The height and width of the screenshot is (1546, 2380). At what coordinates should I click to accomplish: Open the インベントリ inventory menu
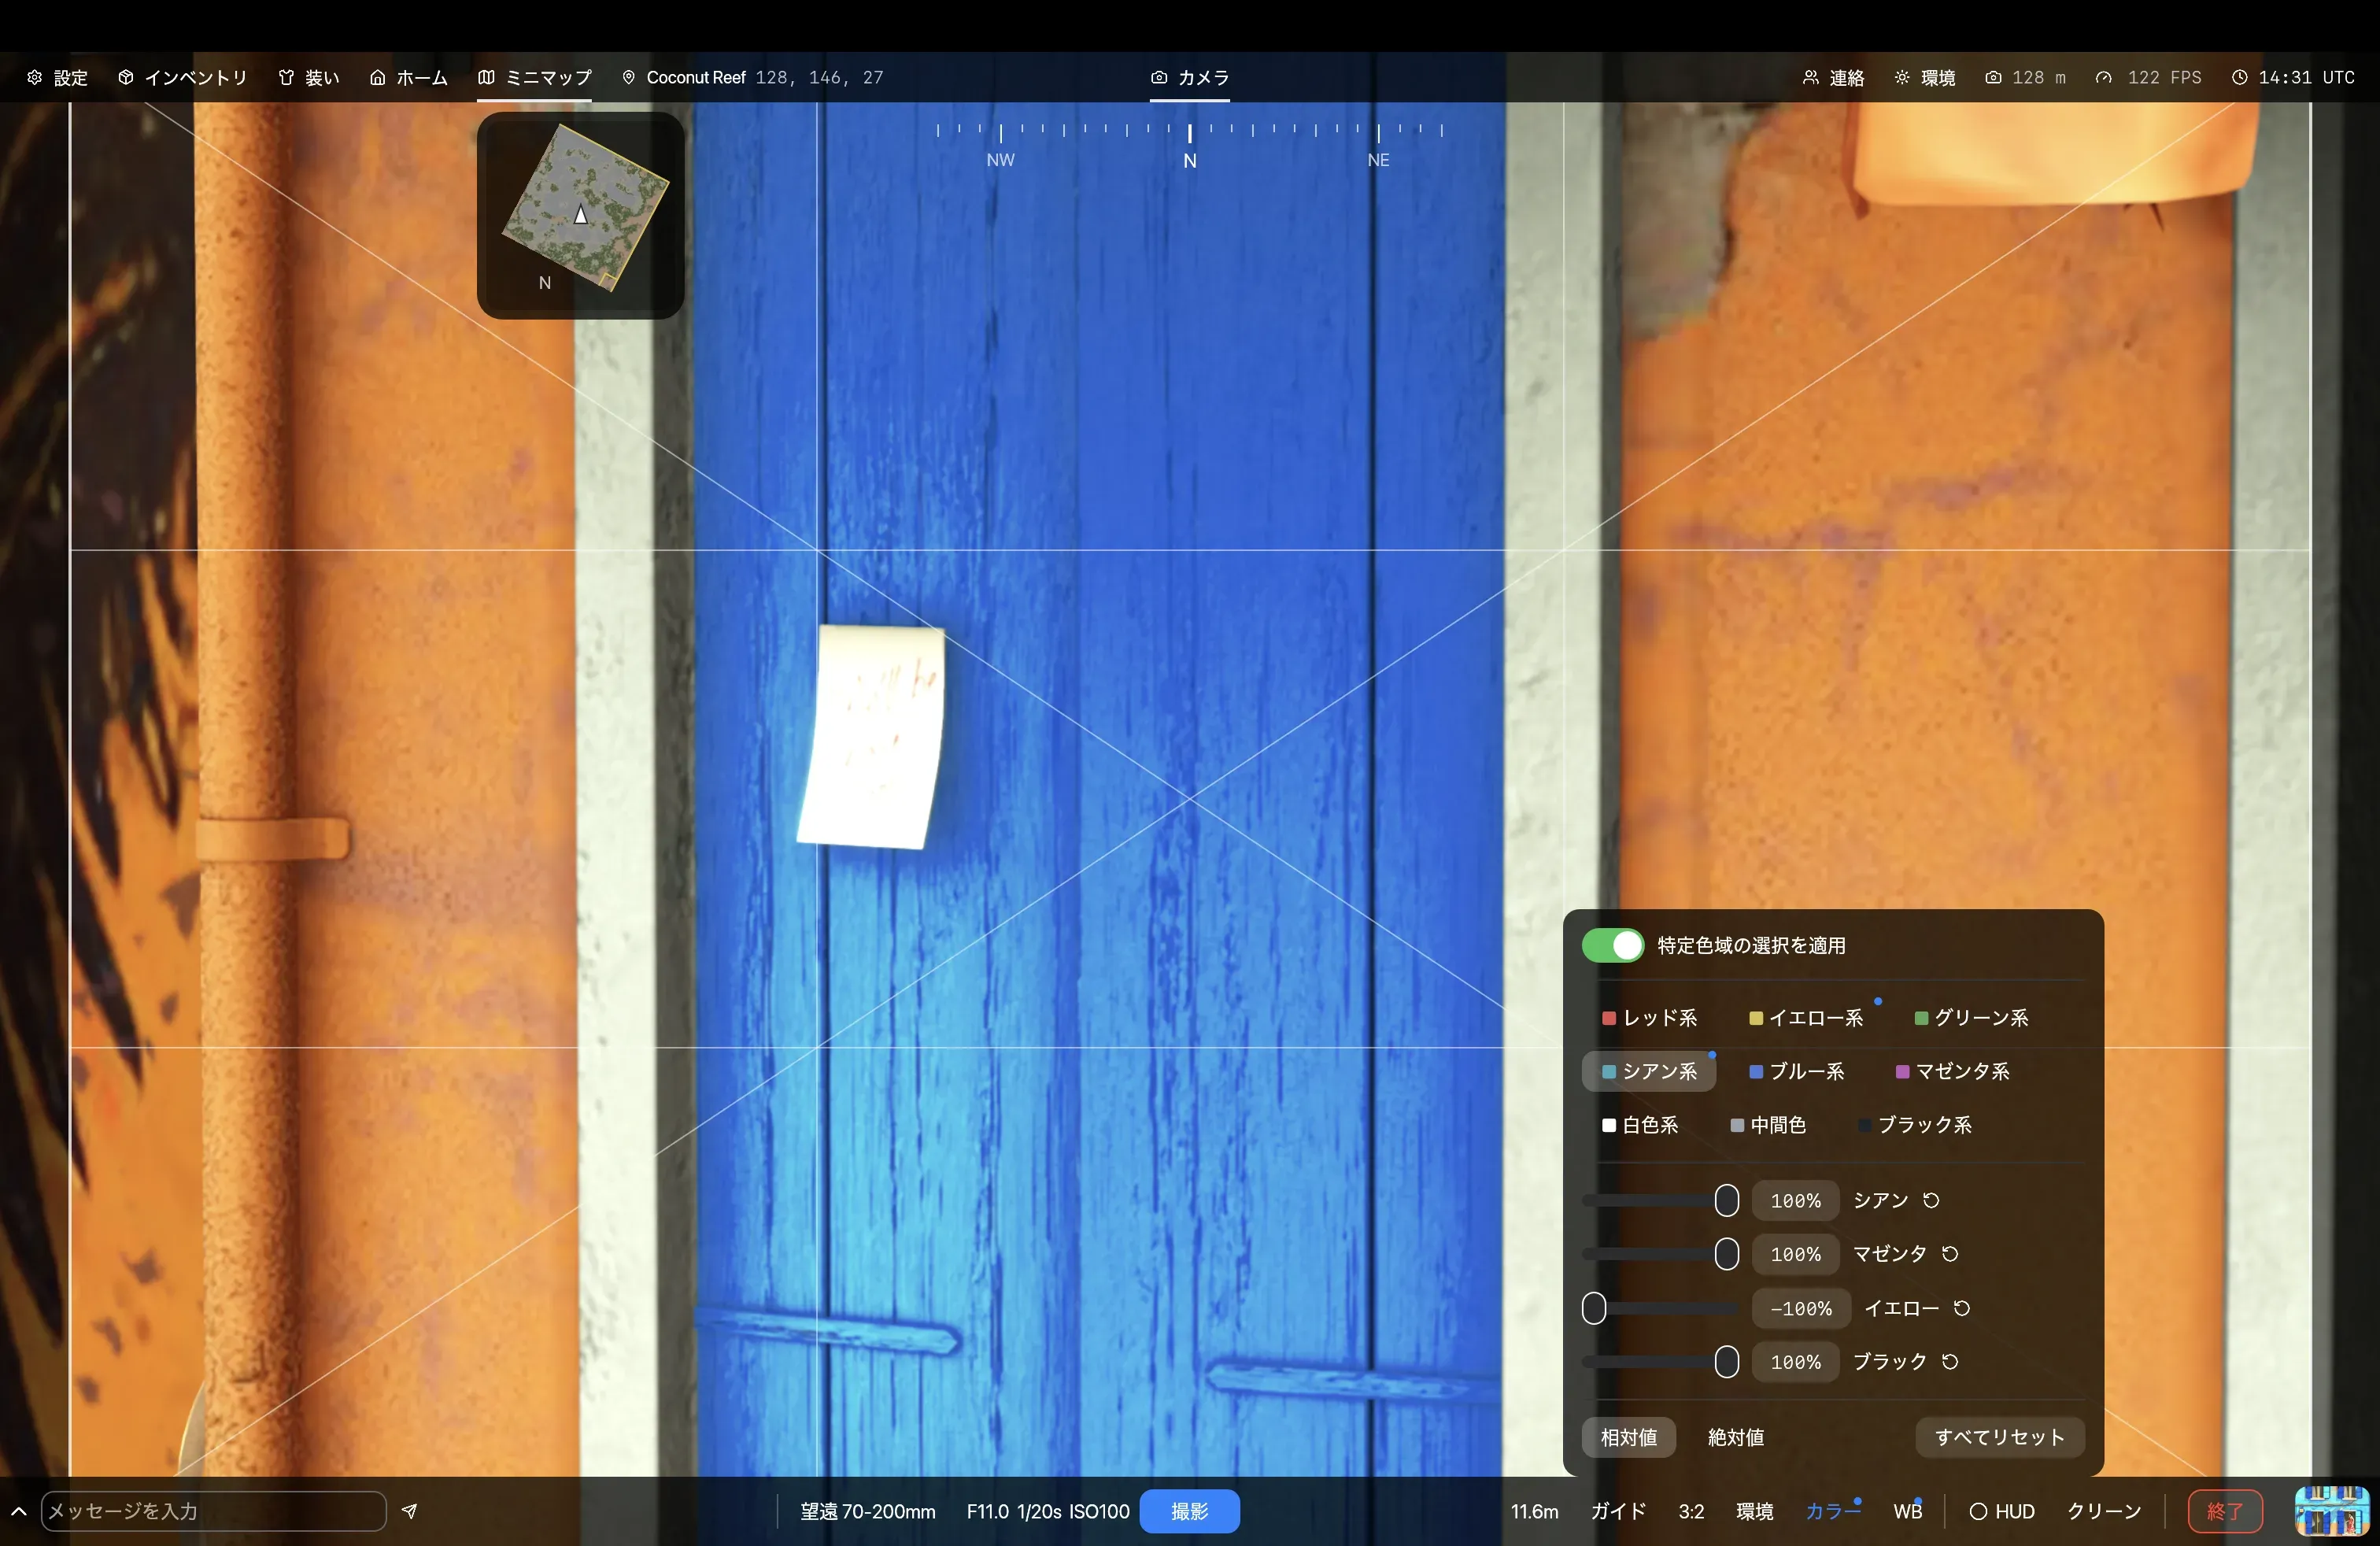[x=182, y=78]
